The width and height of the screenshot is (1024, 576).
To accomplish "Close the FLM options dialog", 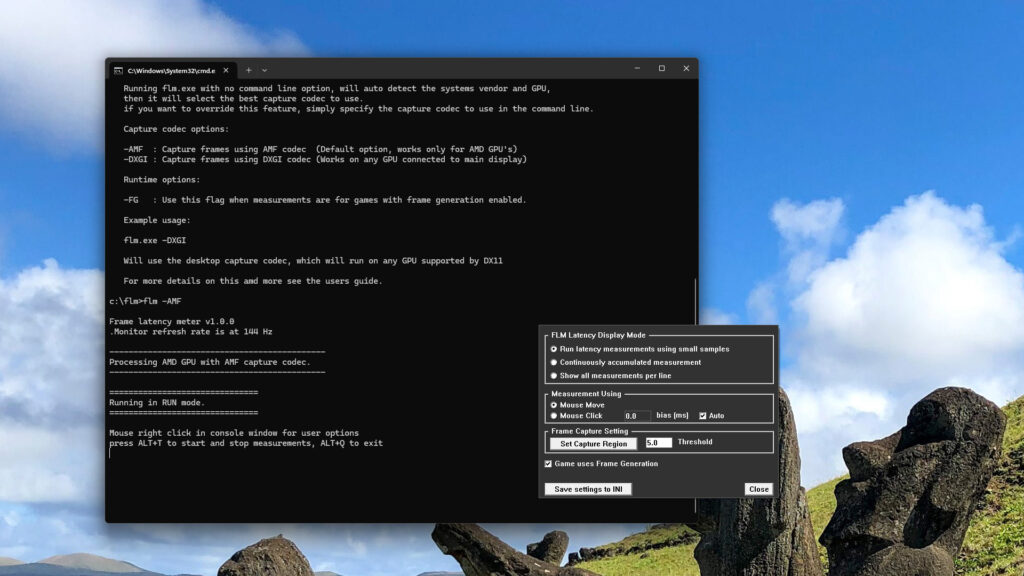I will 758,489.
